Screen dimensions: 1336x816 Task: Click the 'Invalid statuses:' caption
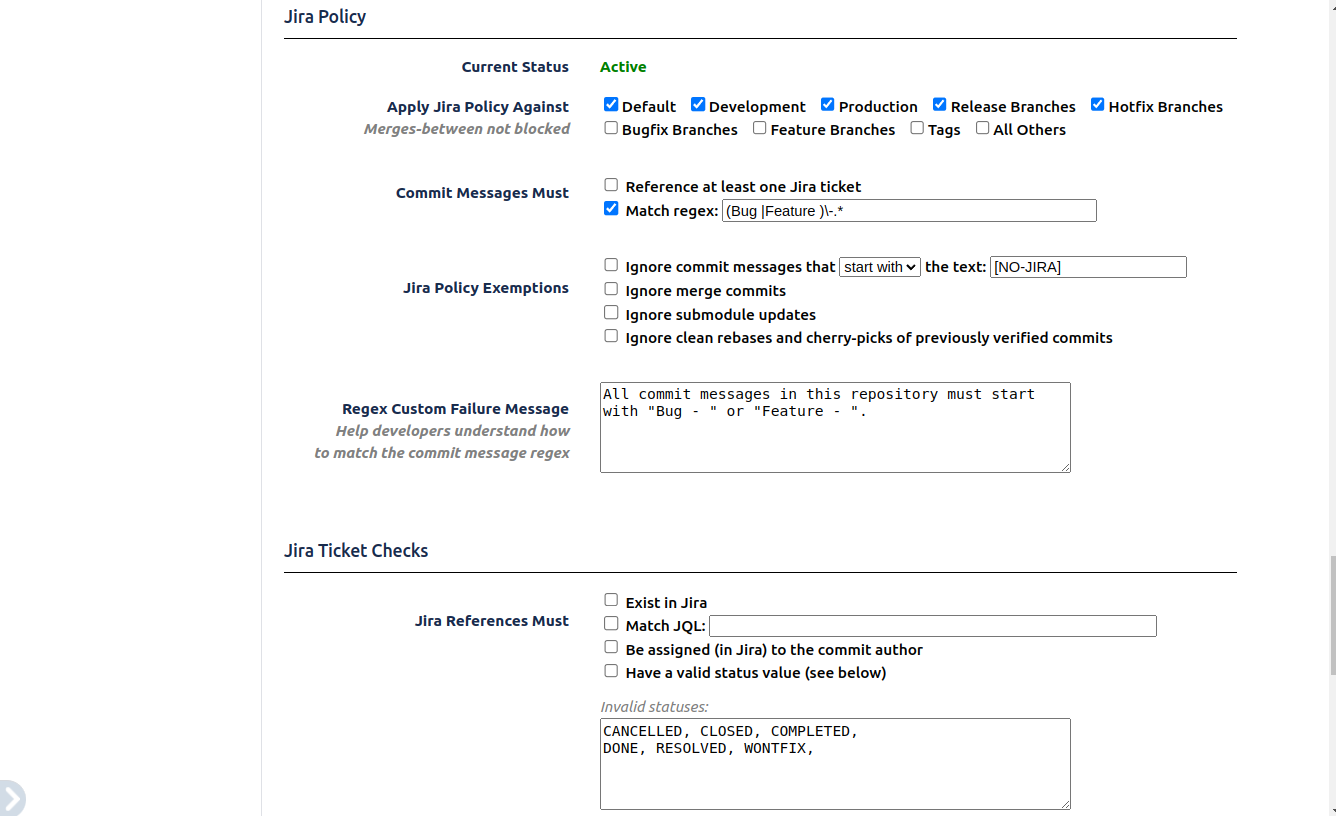654,707
